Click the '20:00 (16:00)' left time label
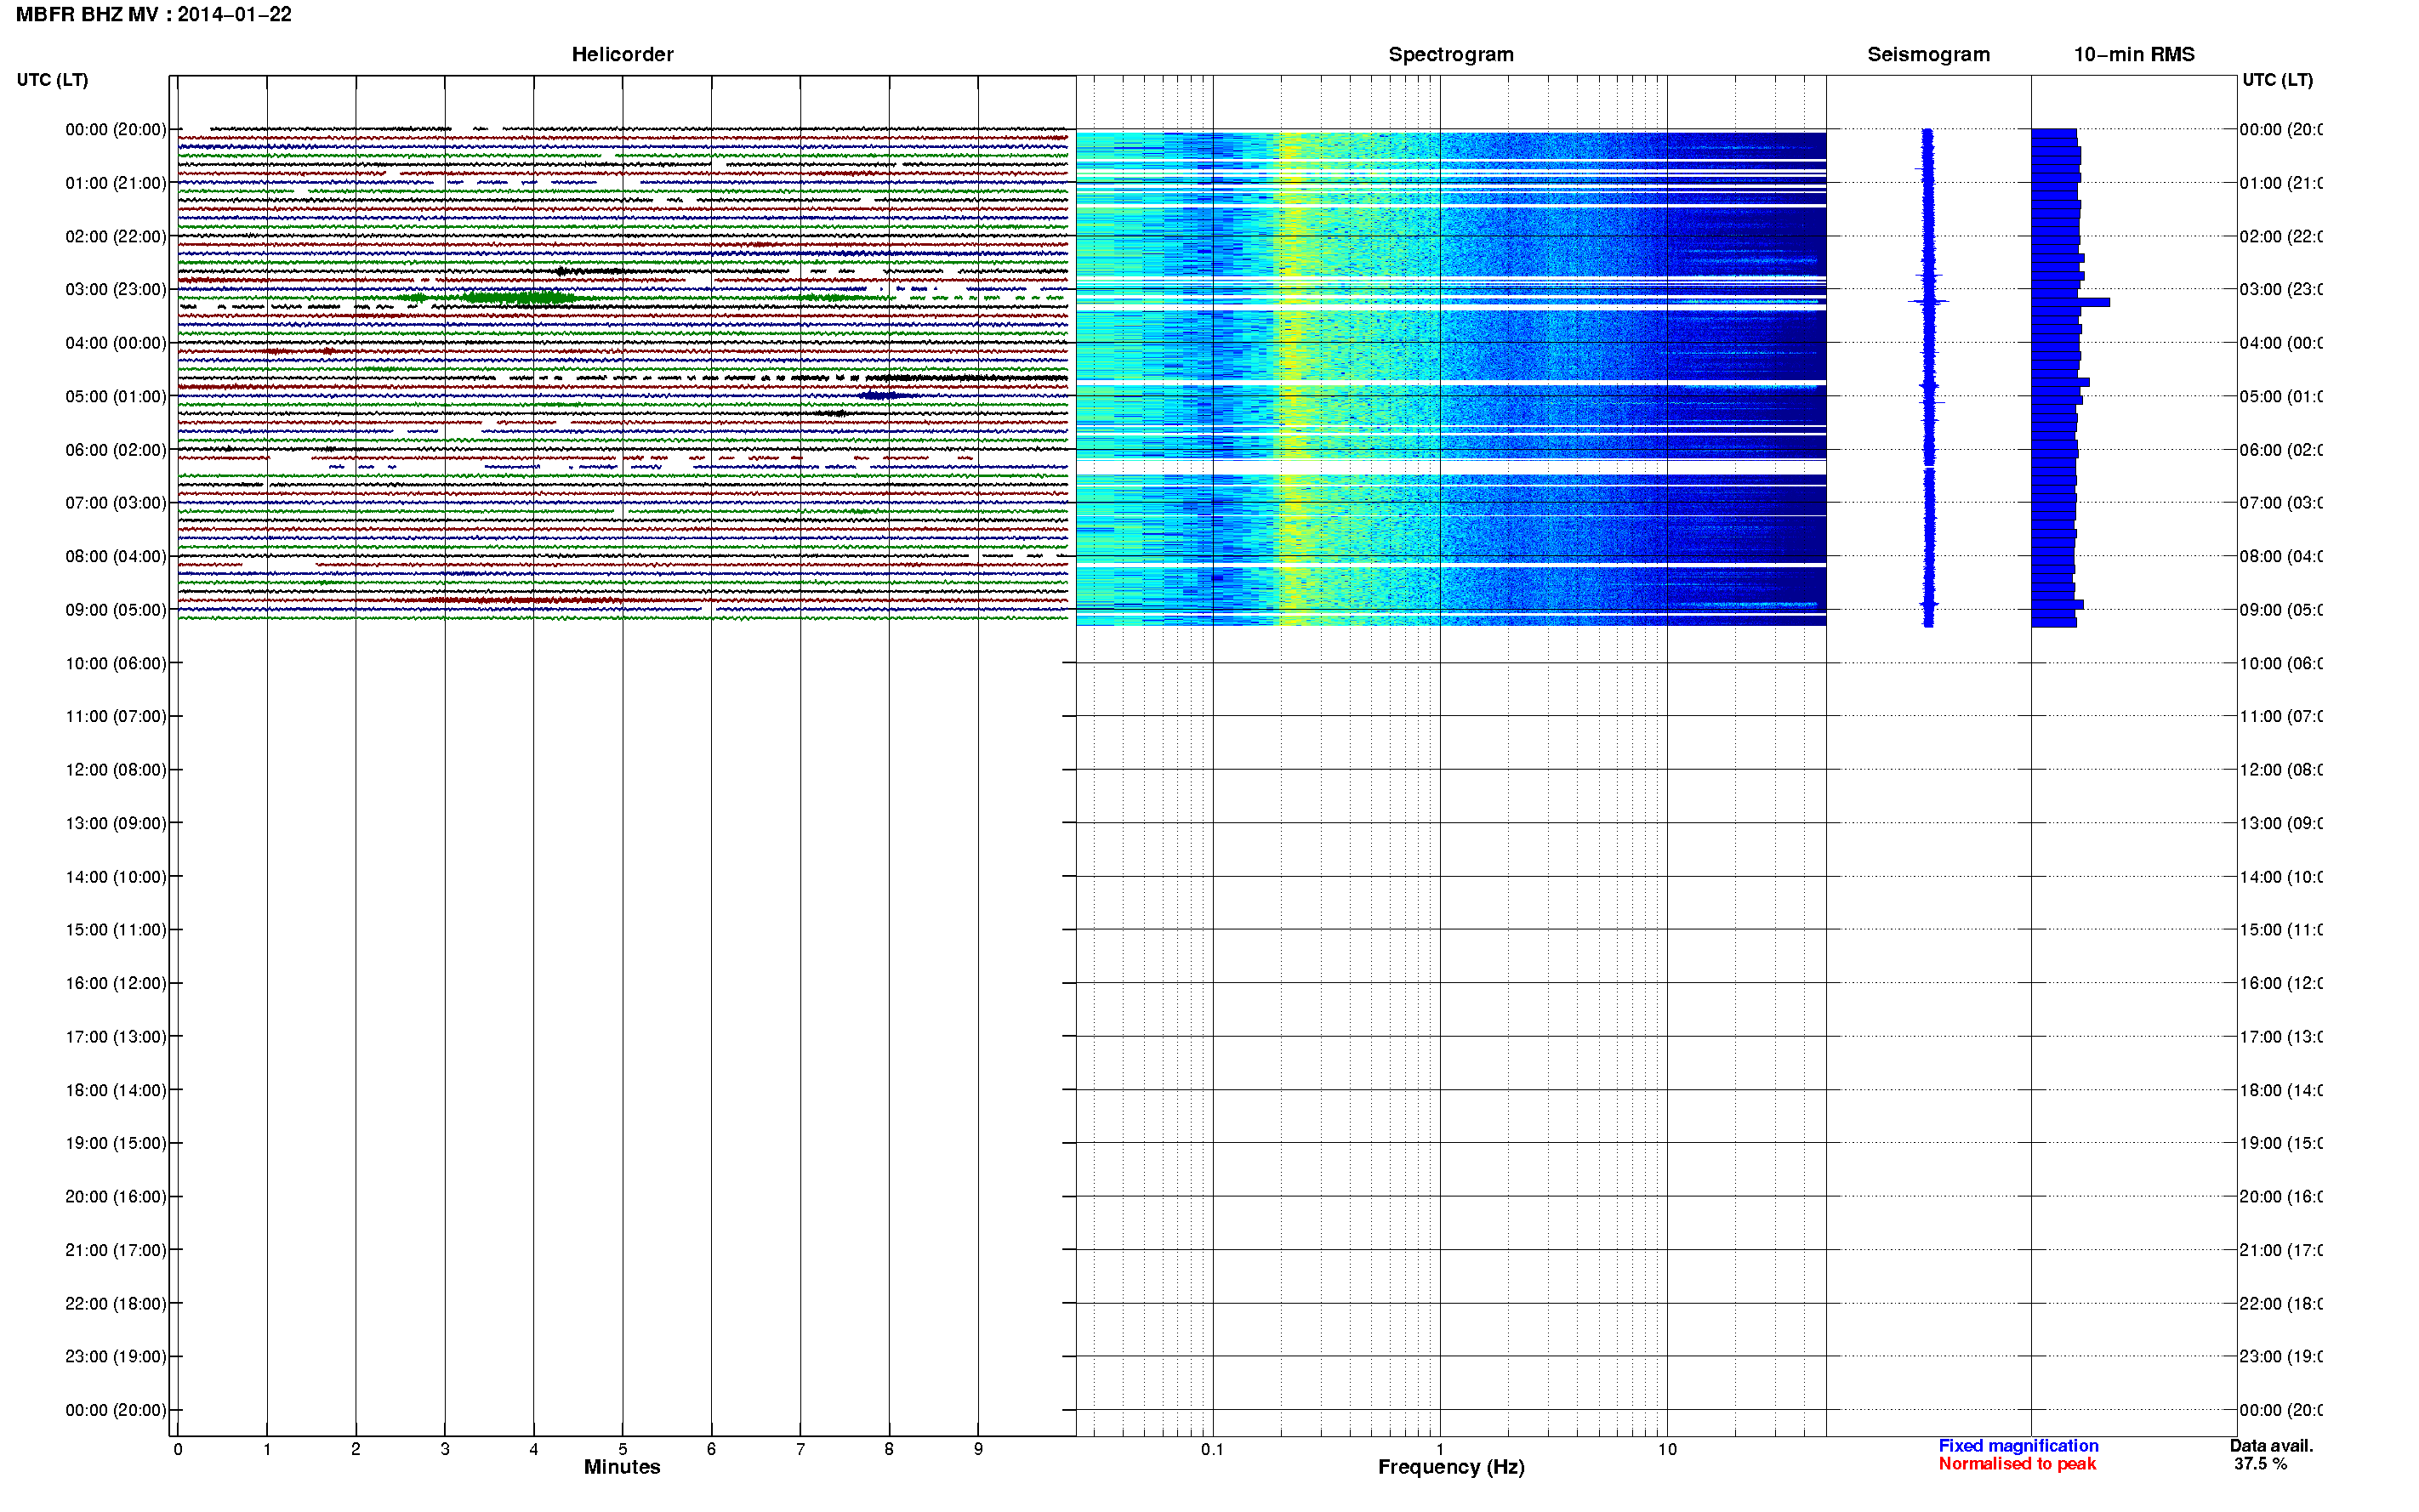 pyautogui.click(x=115, y=1196)
